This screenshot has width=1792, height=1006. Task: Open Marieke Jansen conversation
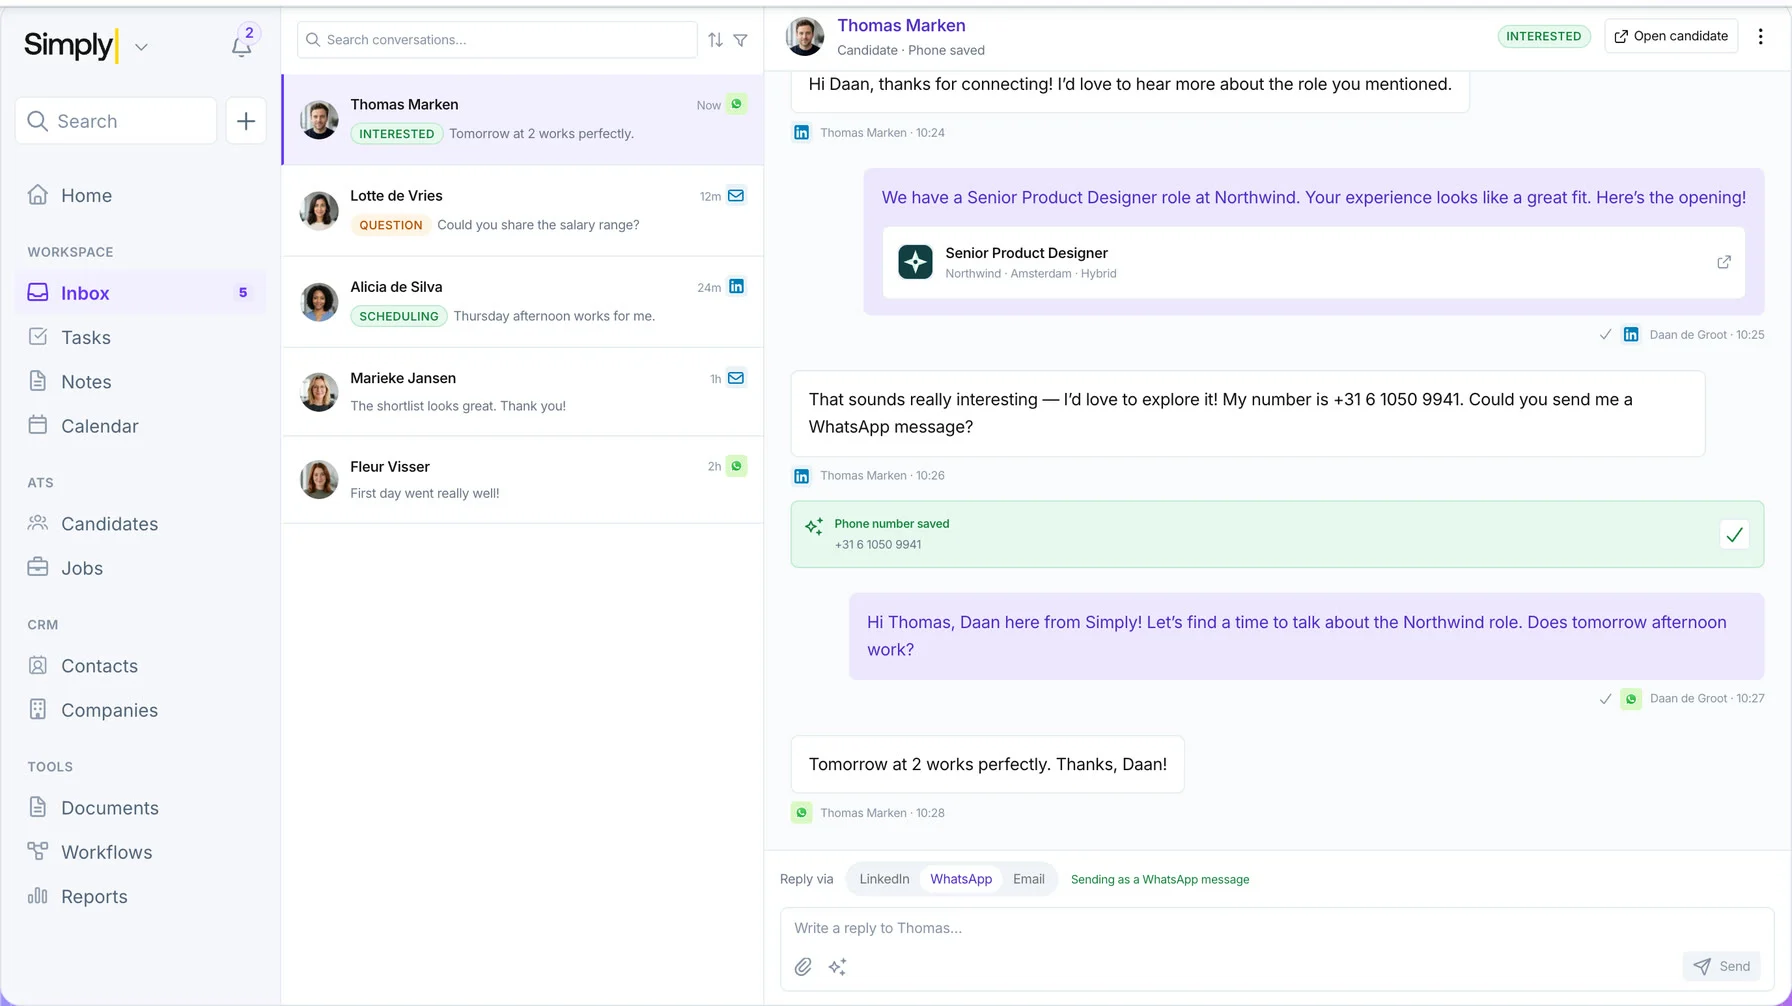click(523, 392)
